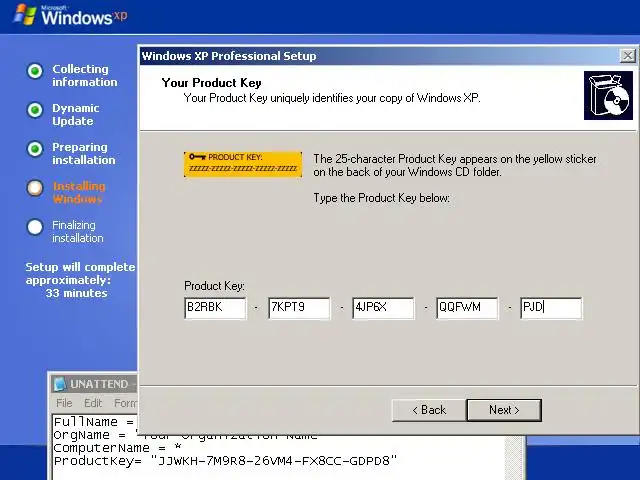Click the '33 minutes' remaining time text

click(x=76, y=293)
